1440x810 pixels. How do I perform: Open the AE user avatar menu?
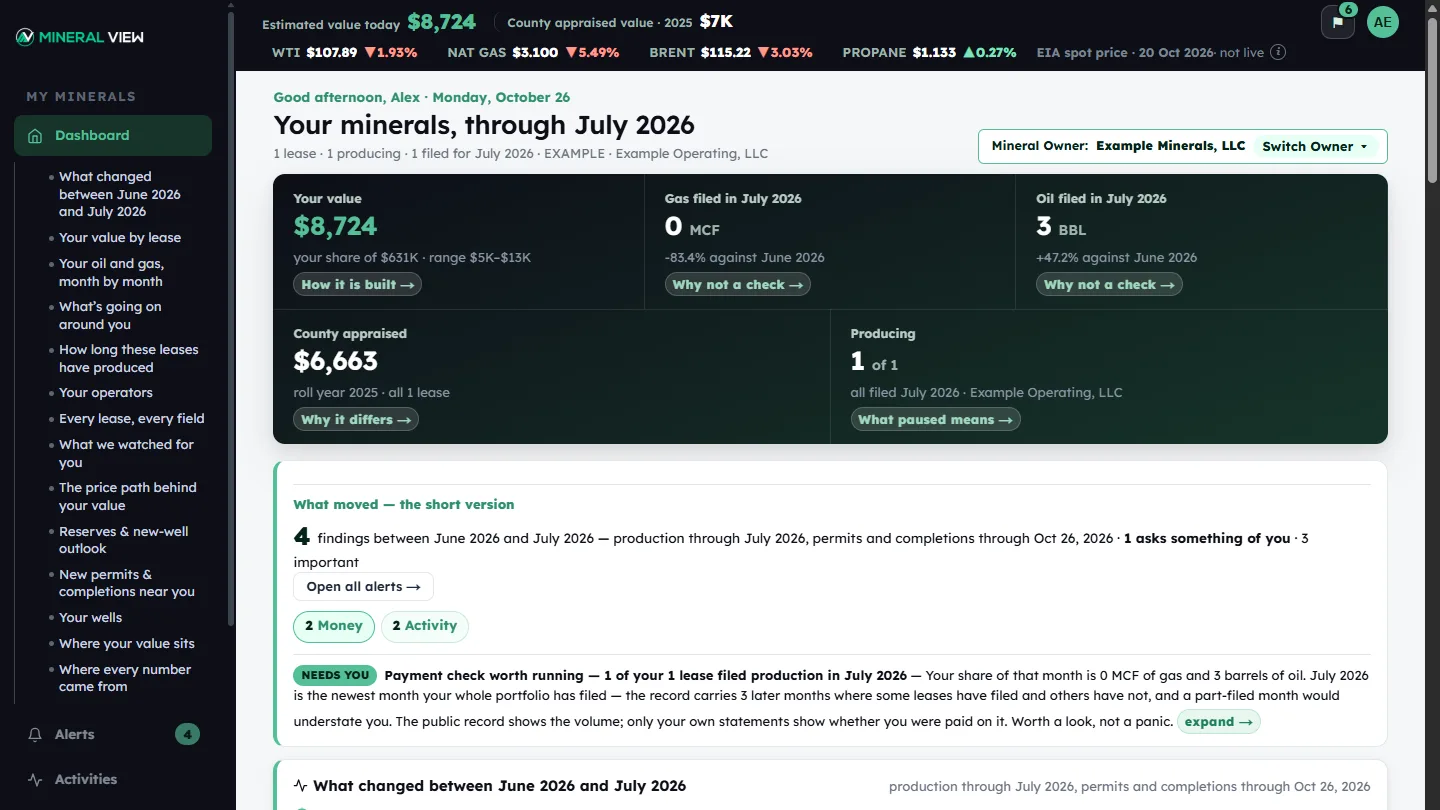coord(1383,22)
